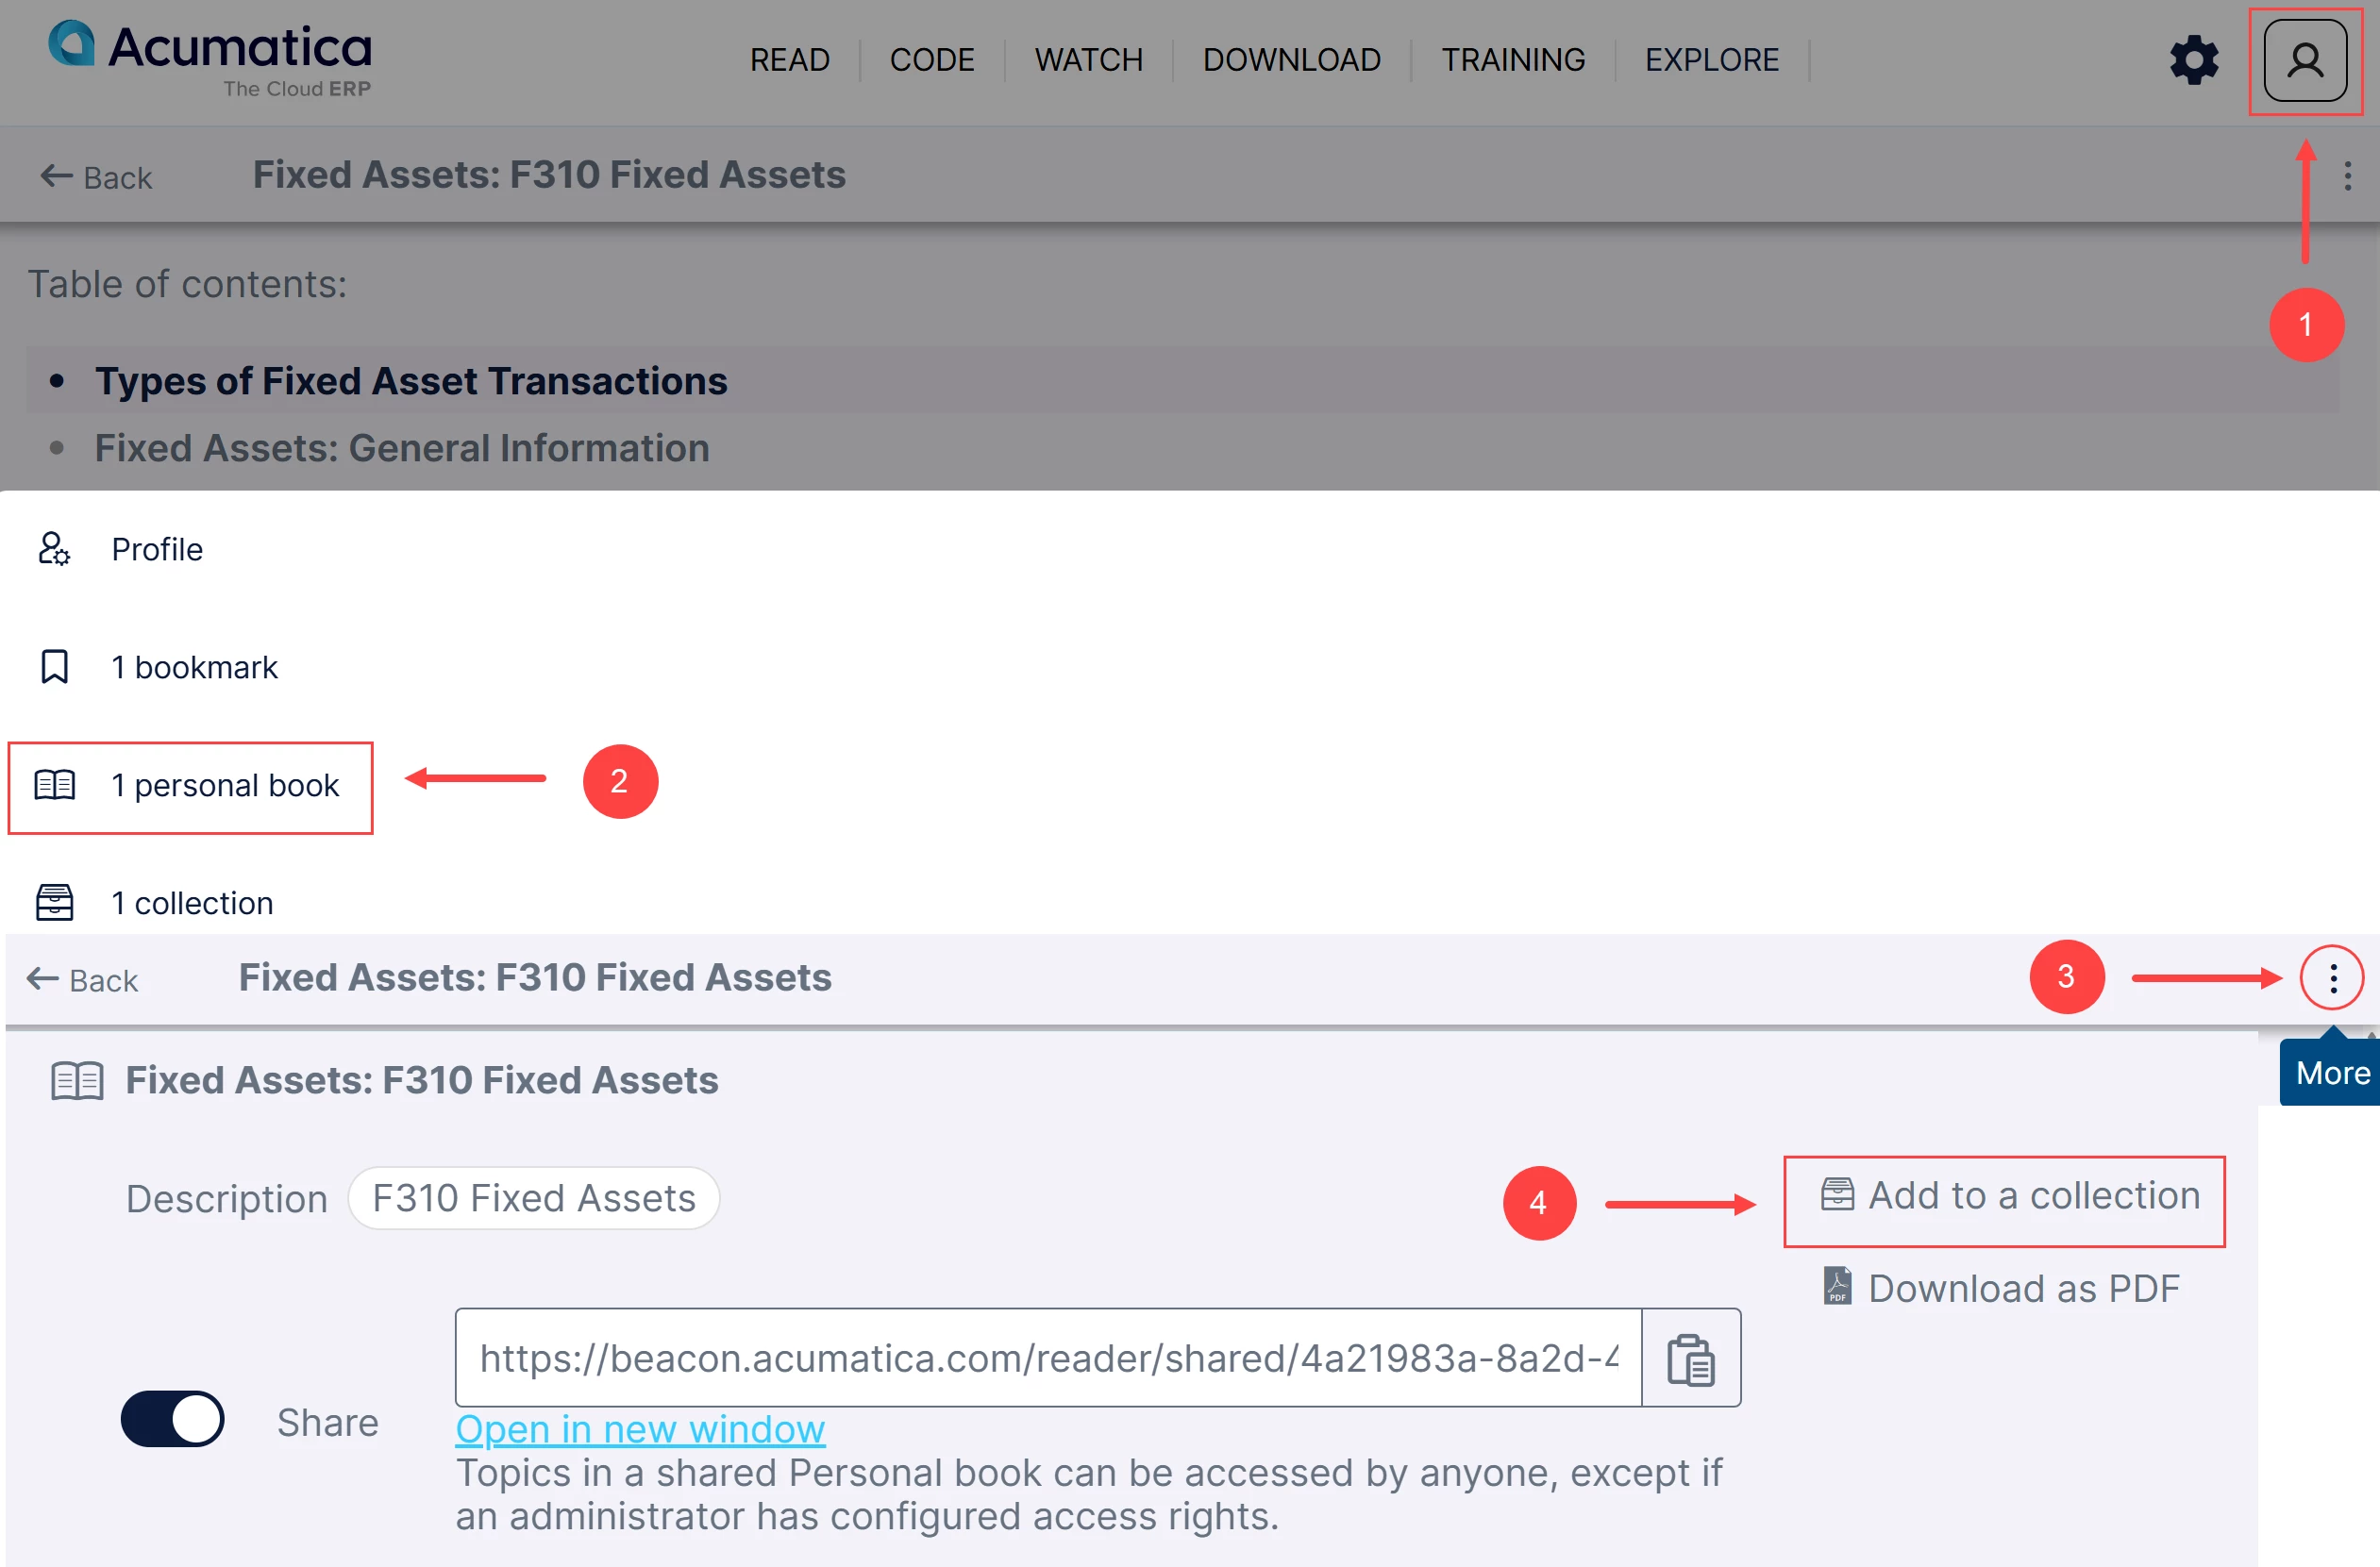Image resolution: width=2380 pixels, height=1567 pixels.
Task: Open the More menu in lower header
Action: [2332, 978]
